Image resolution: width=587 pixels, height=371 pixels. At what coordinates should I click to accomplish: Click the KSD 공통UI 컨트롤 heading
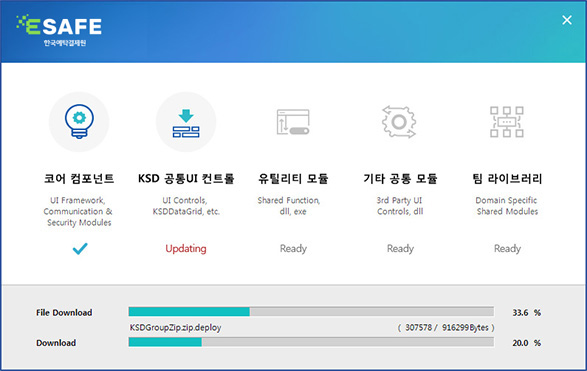click(186, 179)
